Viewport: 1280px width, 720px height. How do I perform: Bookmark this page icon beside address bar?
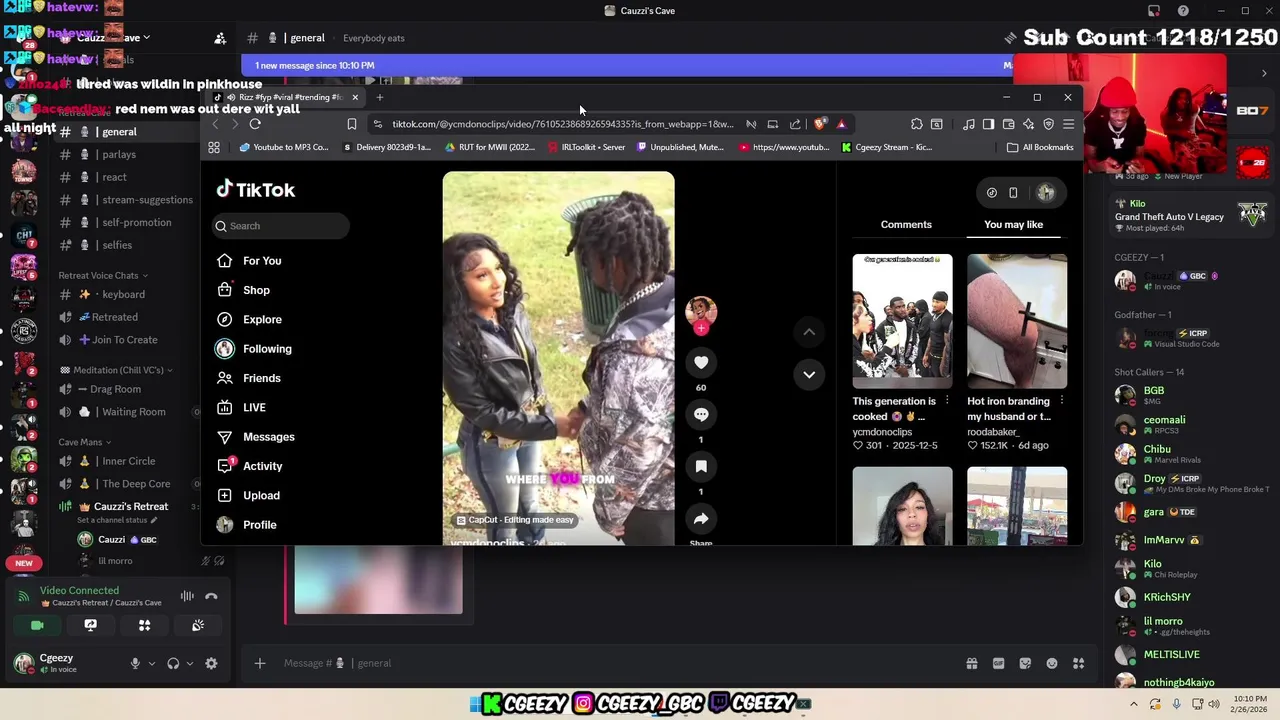pos(352,124)
